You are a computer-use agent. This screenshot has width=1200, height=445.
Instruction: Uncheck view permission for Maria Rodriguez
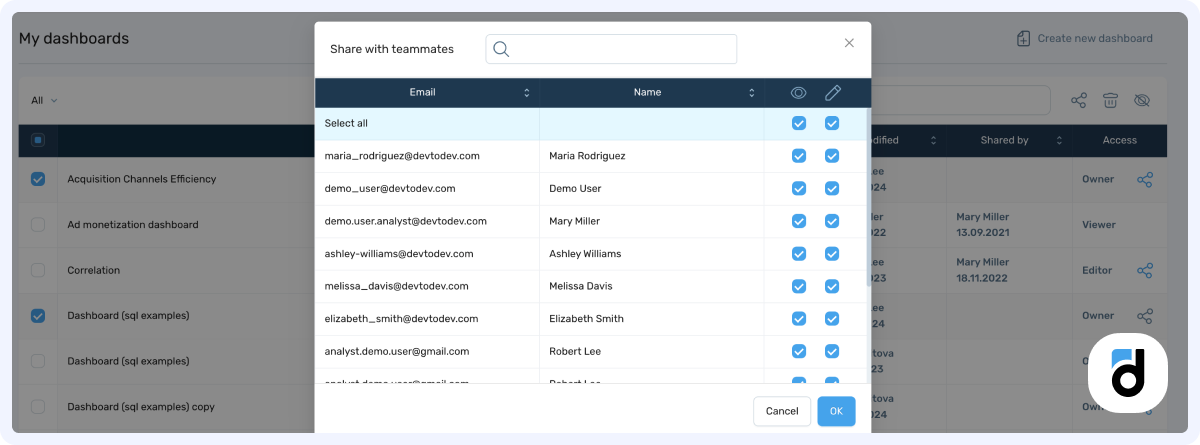(798, 156)
